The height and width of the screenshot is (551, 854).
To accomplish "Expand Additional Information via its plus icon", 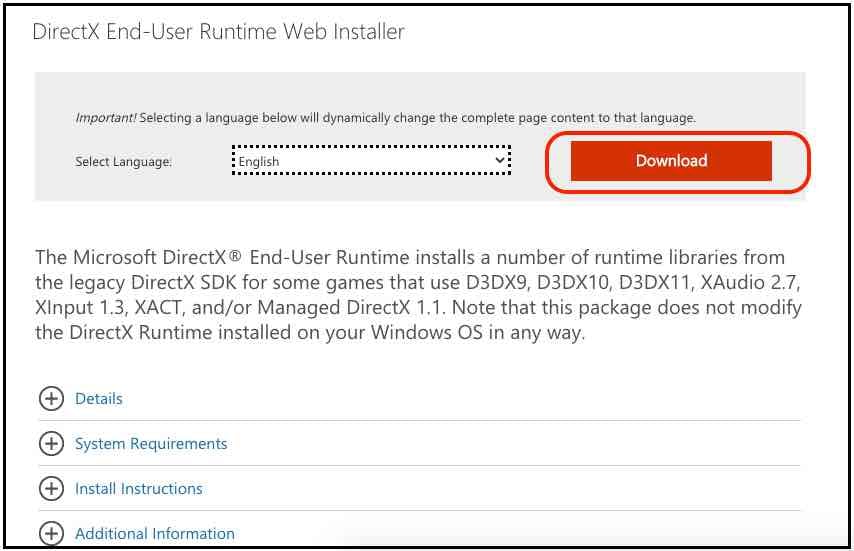I will tap(51, 533).
